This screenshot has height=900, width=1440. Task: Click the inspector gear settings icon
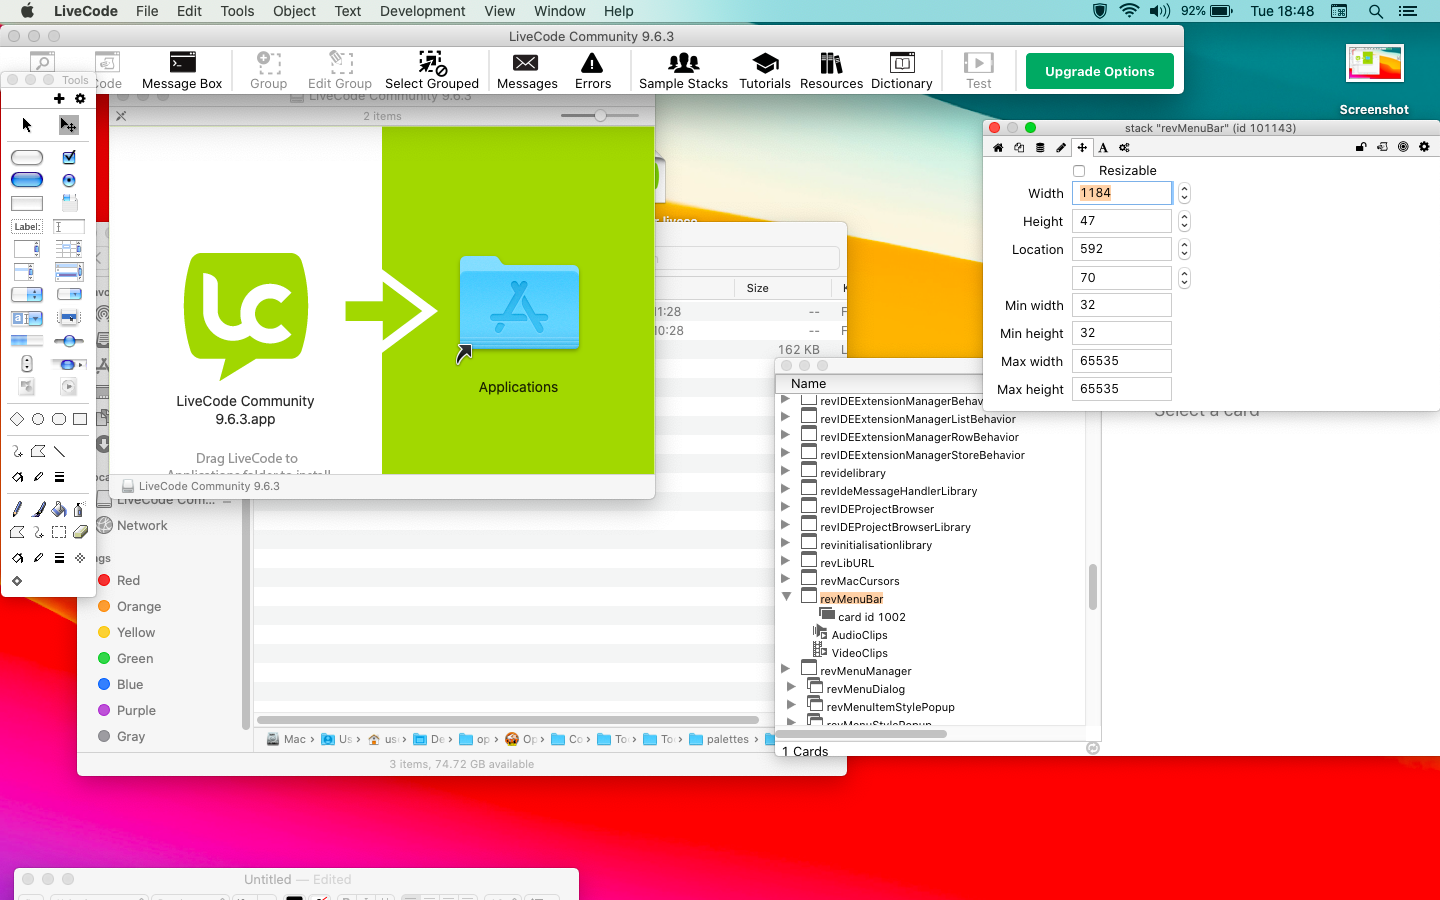click(1424, 147)
